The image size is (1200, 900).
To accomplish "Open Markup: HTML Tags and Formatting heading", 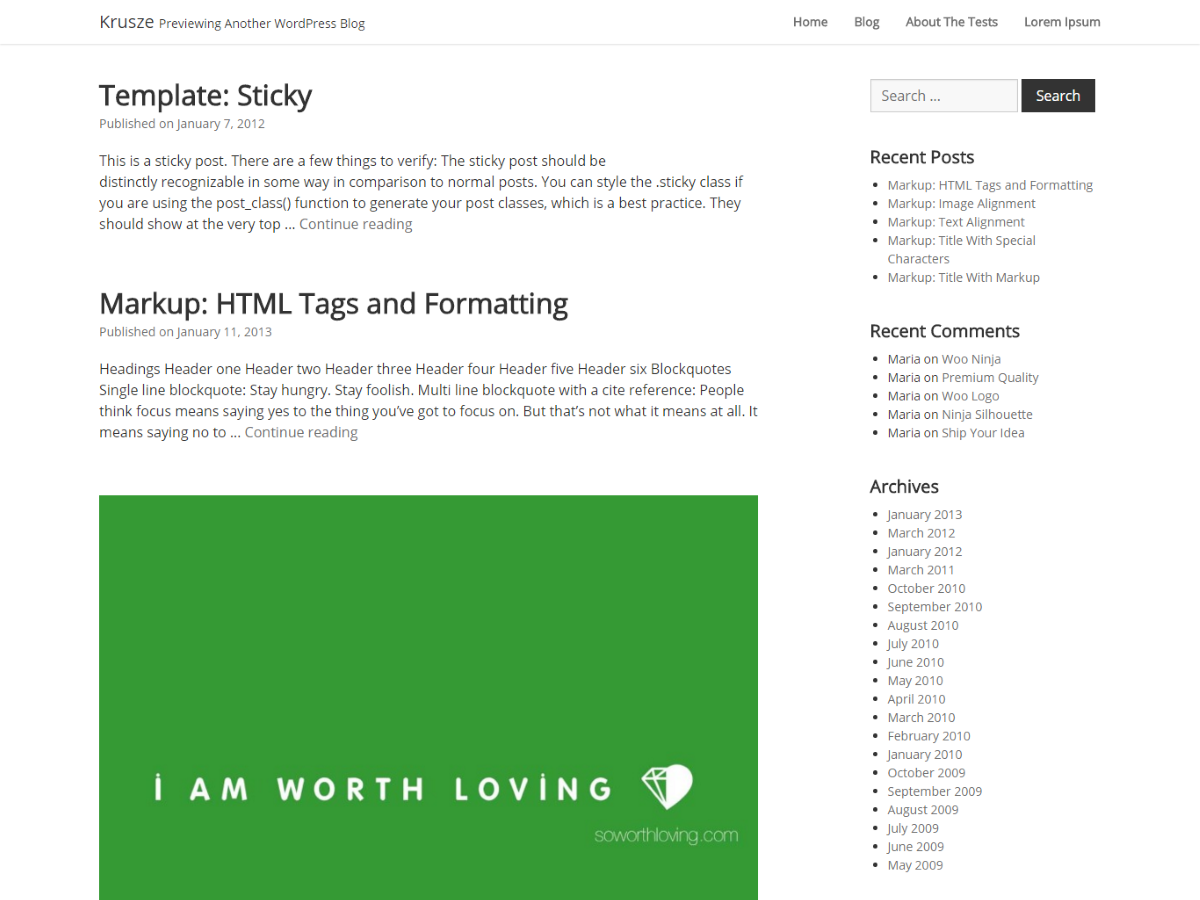I will [x=333, y=303].
